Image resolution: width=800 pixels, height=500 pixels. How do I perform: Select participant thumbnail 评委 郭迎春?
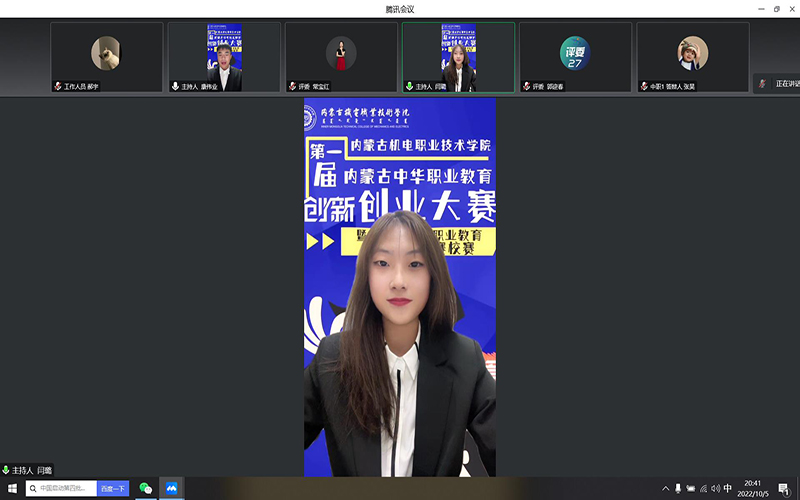tap(575, 58)
